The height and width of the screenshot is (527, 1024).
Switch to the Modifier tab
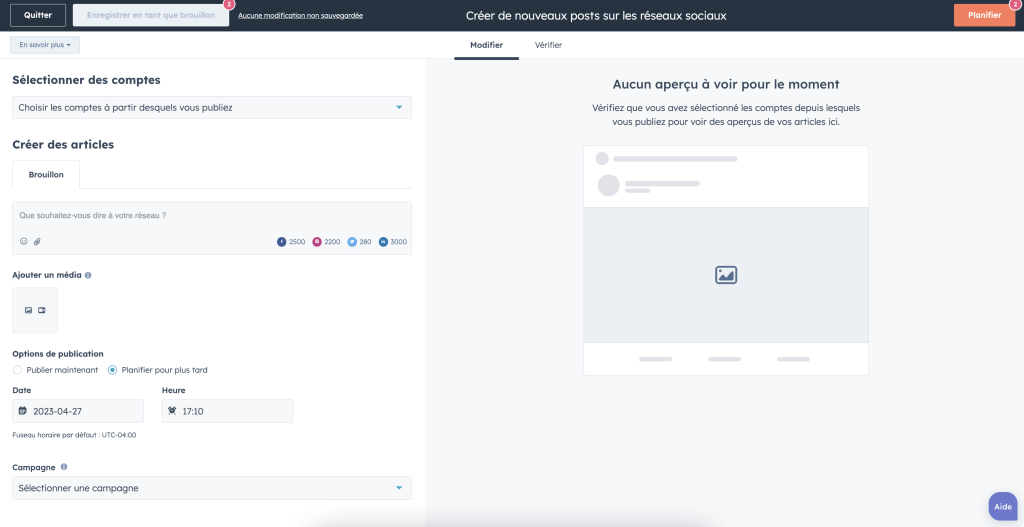point(487,46)
